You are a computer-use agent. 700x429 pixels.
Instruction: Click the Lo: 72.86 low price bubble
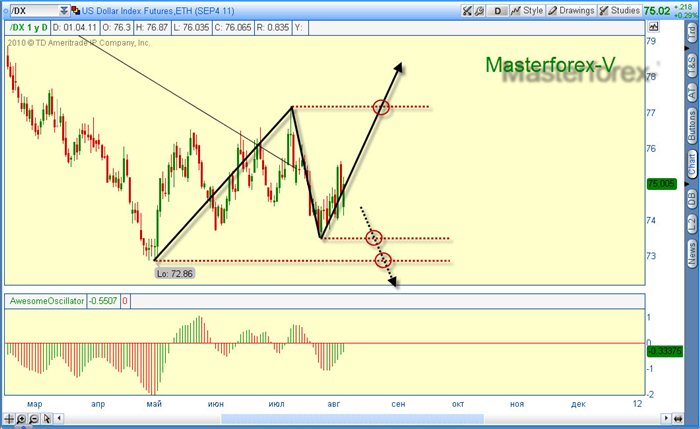(175, 274)
